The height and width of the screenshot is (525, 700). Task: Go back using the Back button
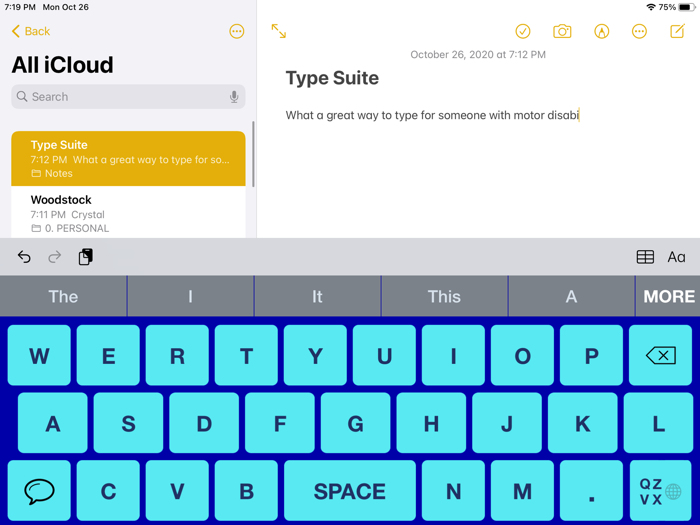click(30, 31)
